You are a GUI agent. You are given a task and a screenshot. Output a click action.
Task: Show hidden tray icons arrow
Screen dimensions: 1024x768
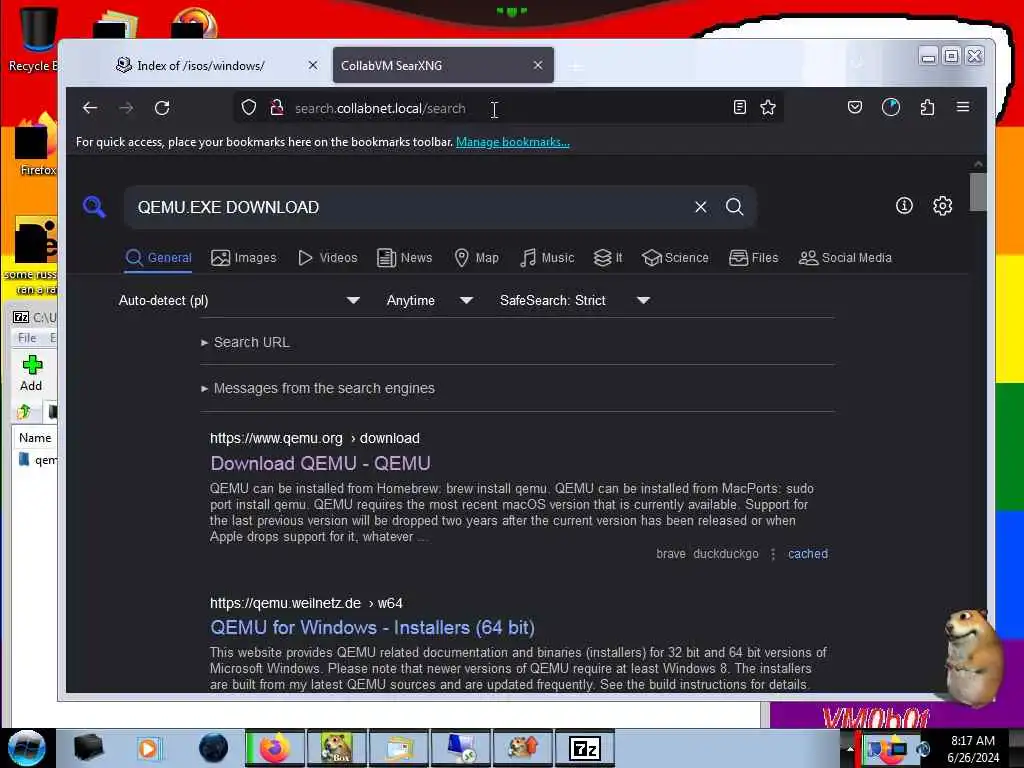point(850,749)
